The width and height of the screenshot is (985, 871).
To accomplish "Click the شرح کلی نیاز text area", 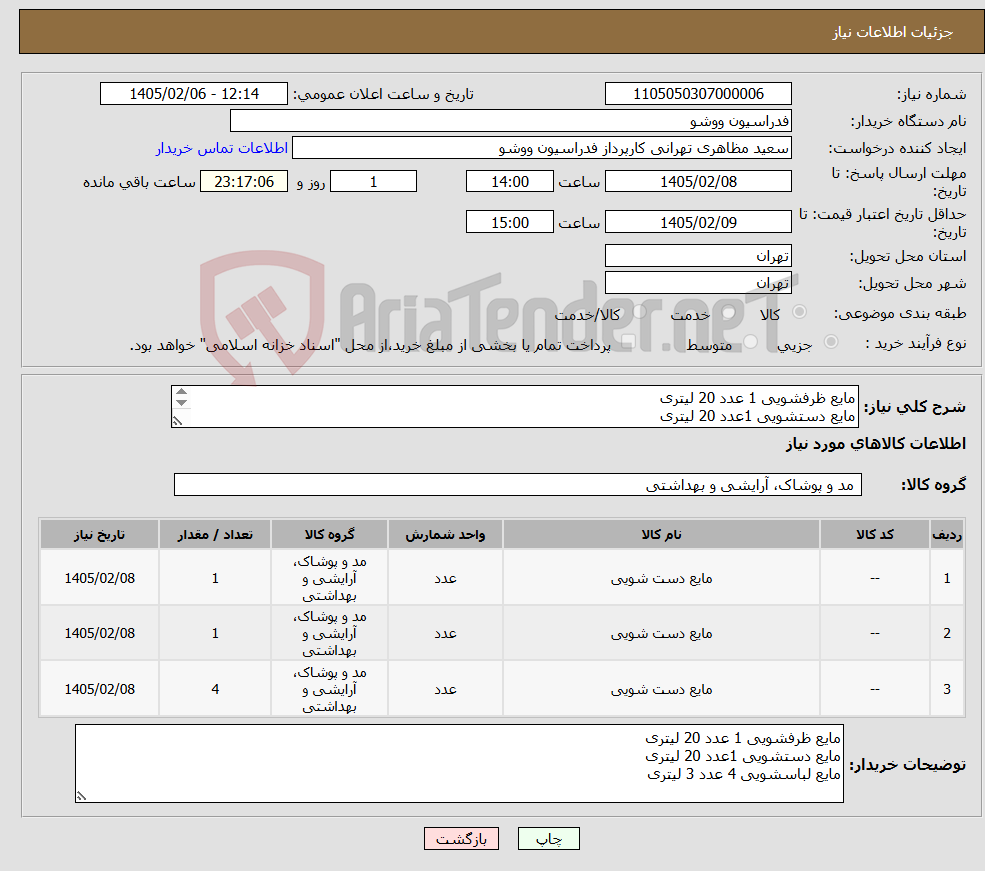I will pyautogui.click(x=514, y=406).
